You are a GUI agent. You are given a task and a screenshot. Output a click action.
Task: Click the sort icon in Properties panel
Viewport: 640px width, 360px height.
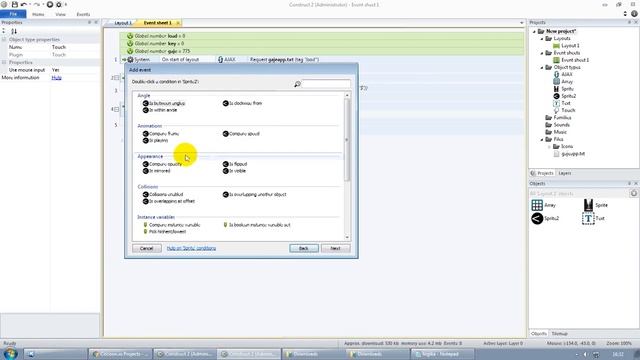[x=14, y=31]
